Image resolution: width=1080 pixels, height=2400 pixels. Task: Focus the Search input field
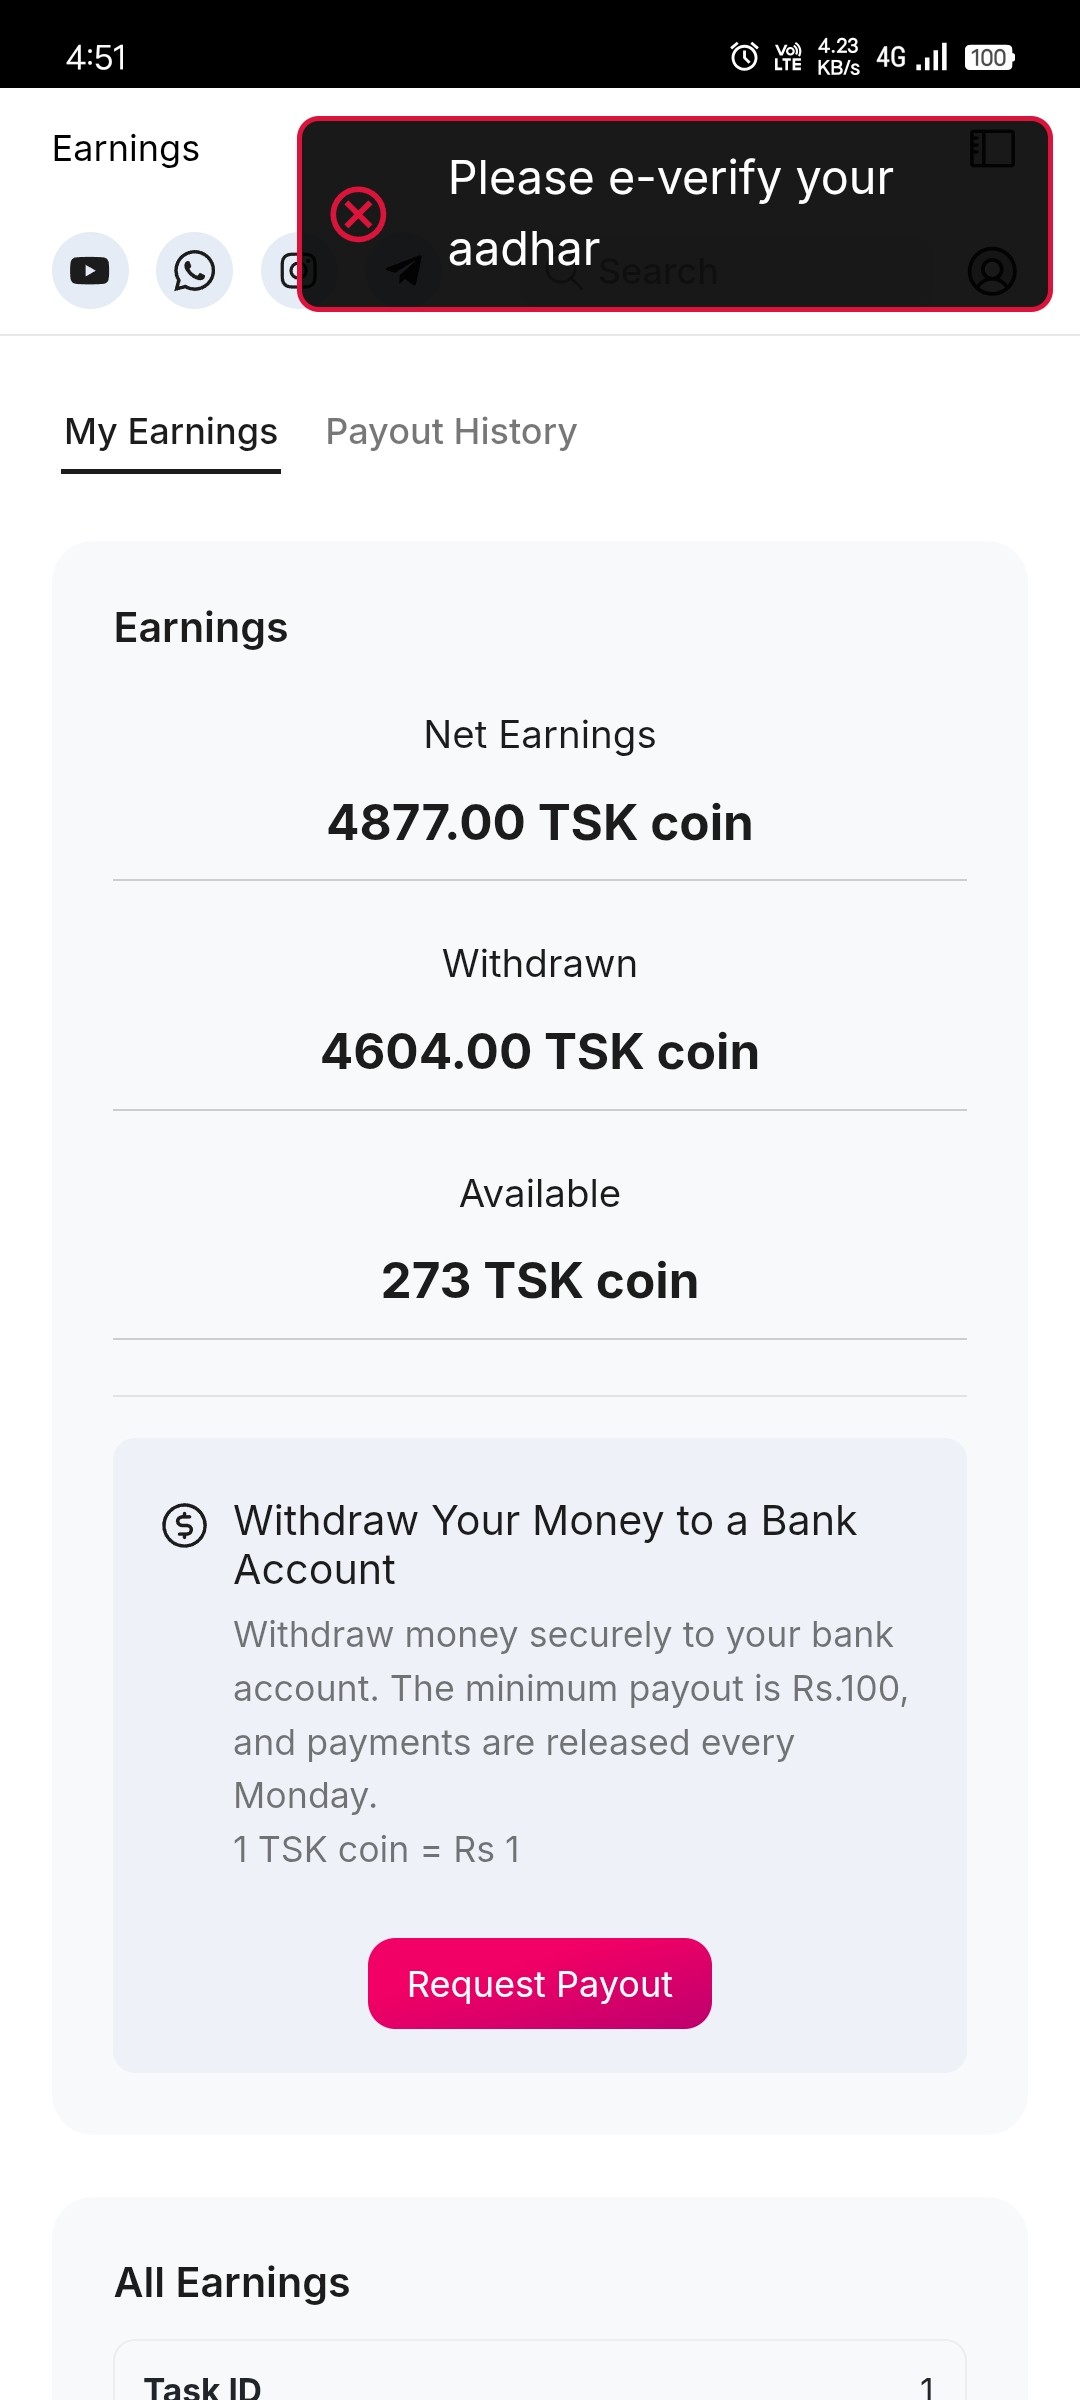pyautogui.click(x=700, y=271)
